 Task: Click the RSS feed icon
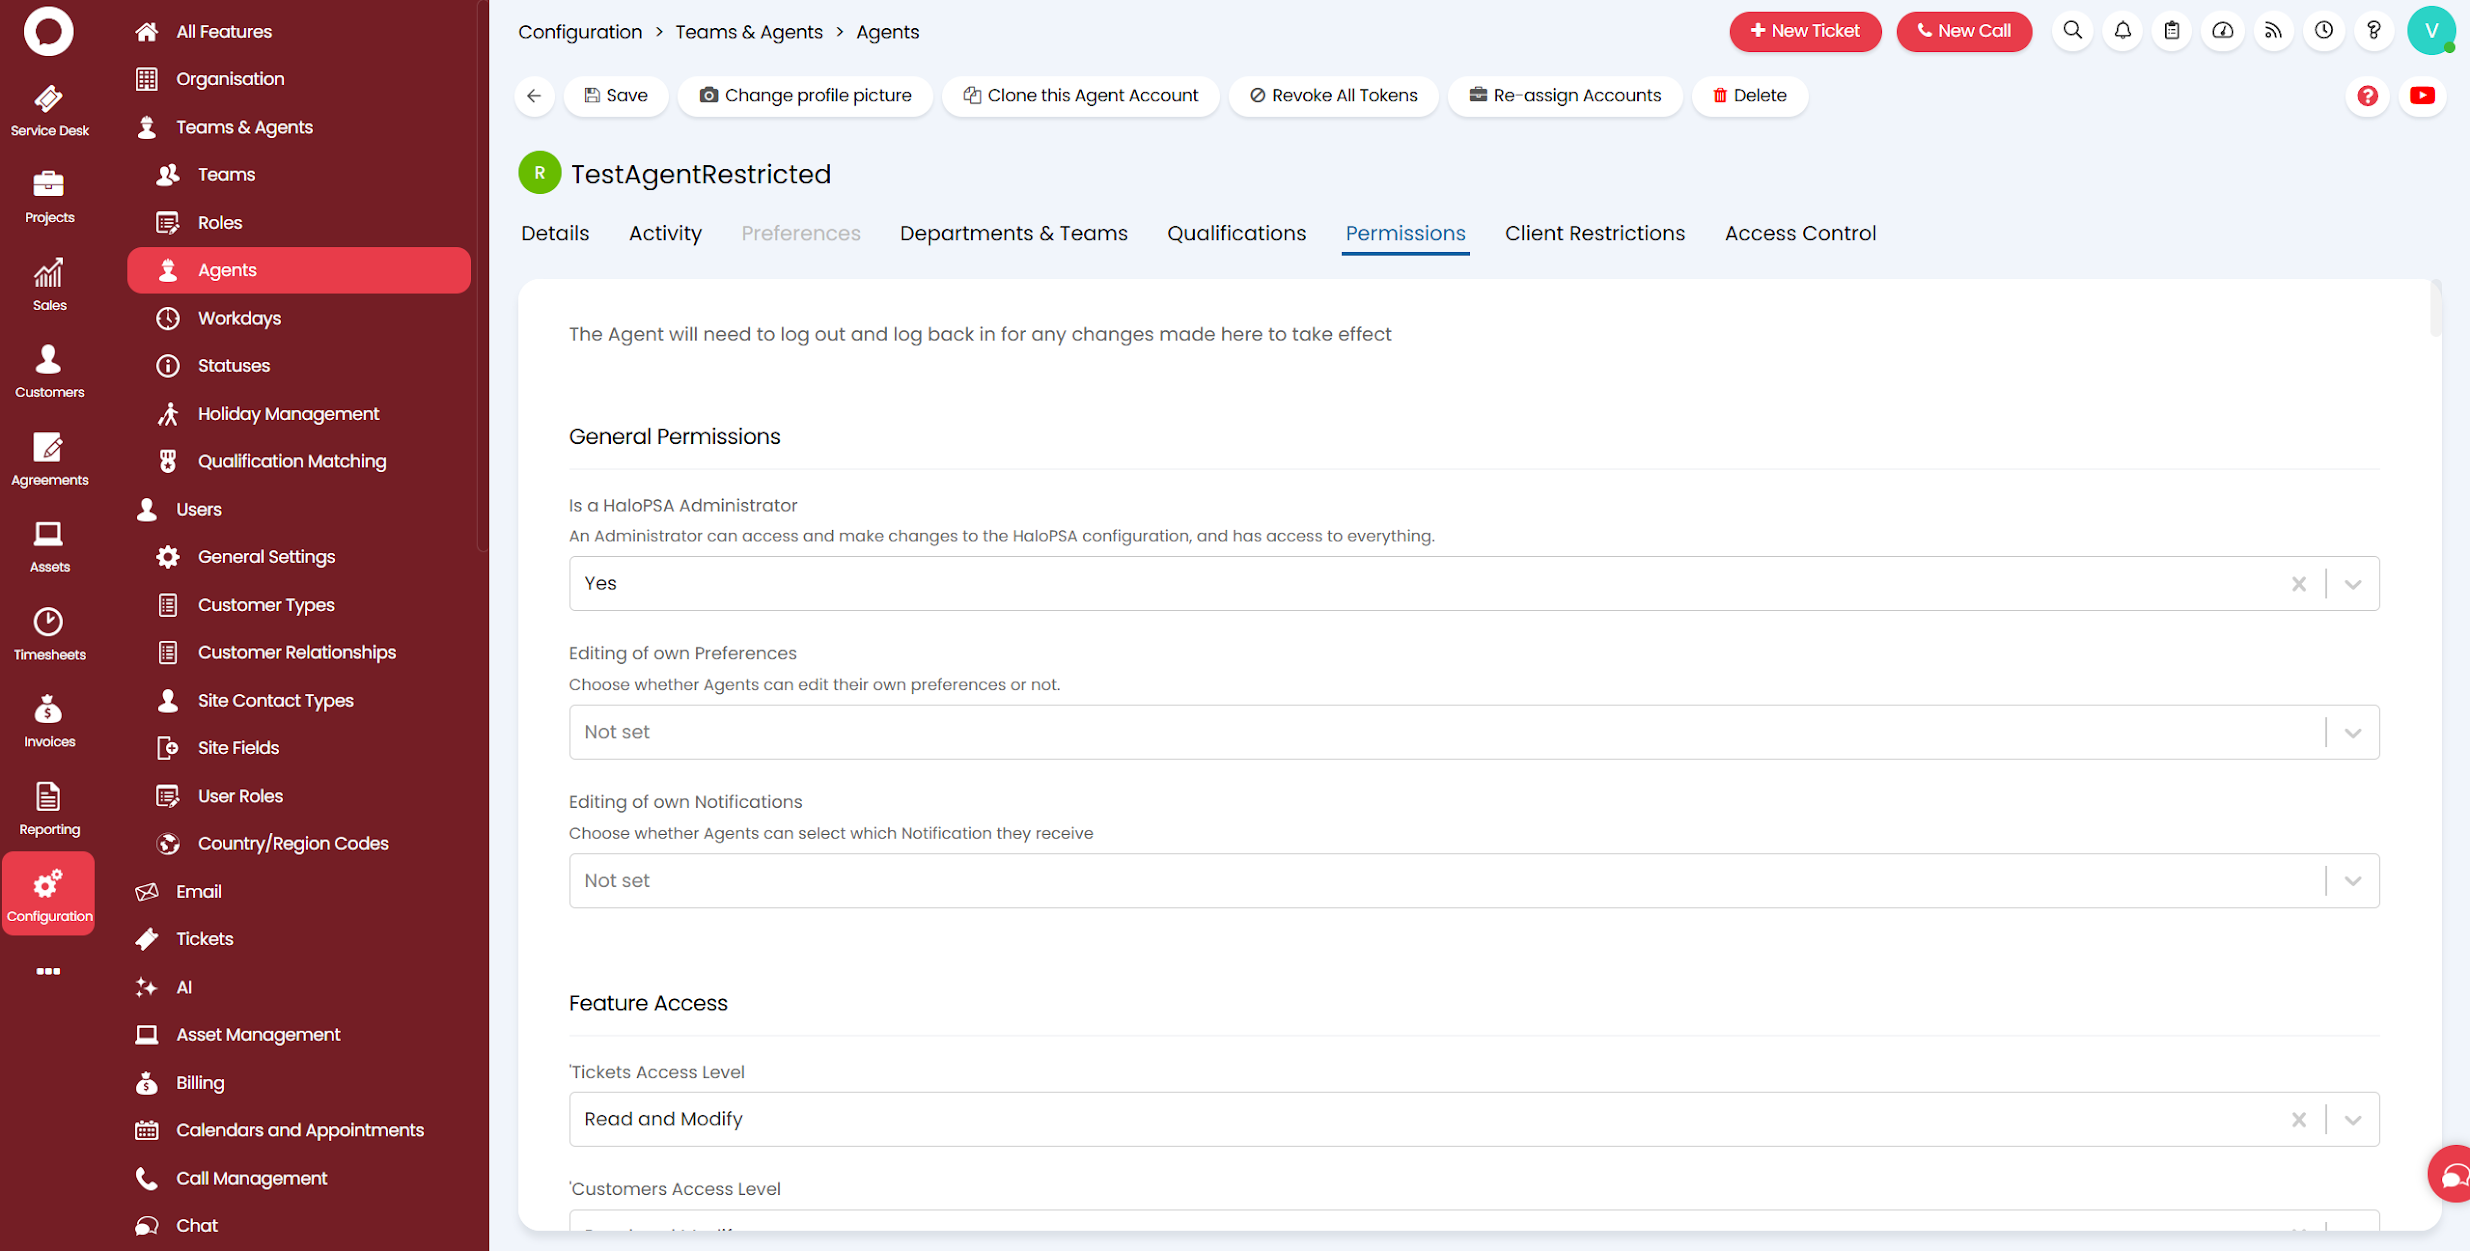tap(2273, 31)
